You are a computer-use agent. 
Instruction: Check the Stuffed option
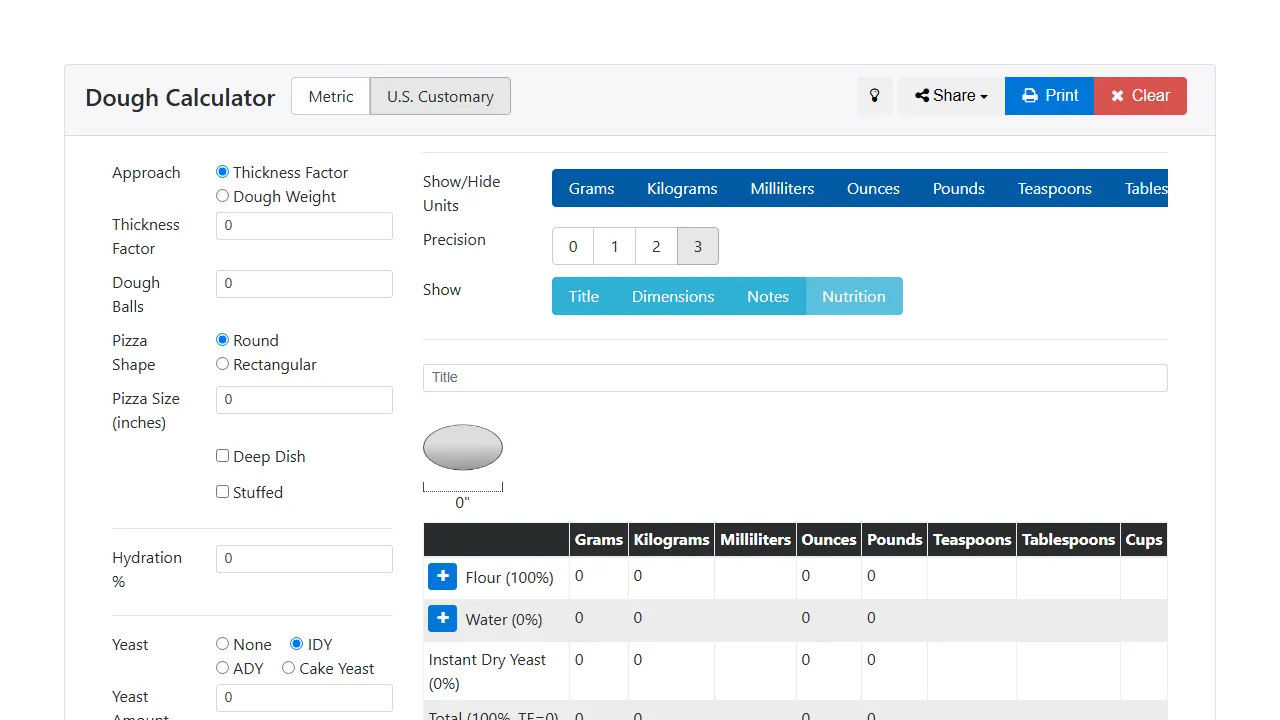223,492
